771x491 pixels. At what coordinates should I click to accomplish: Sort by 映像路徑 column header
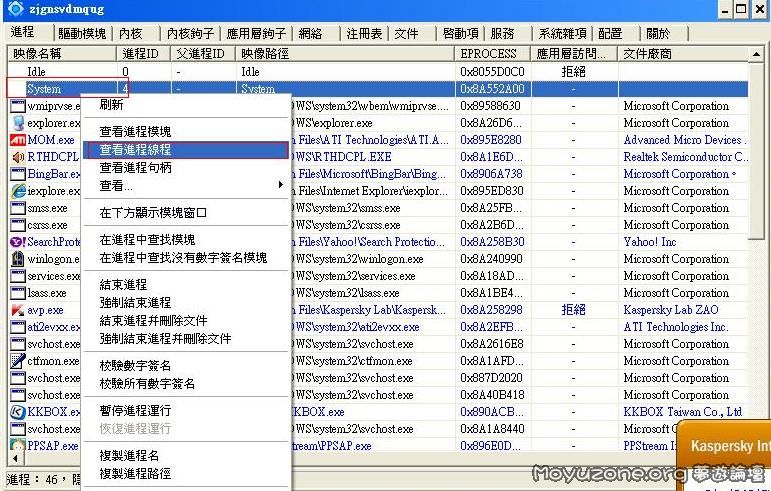345,54
